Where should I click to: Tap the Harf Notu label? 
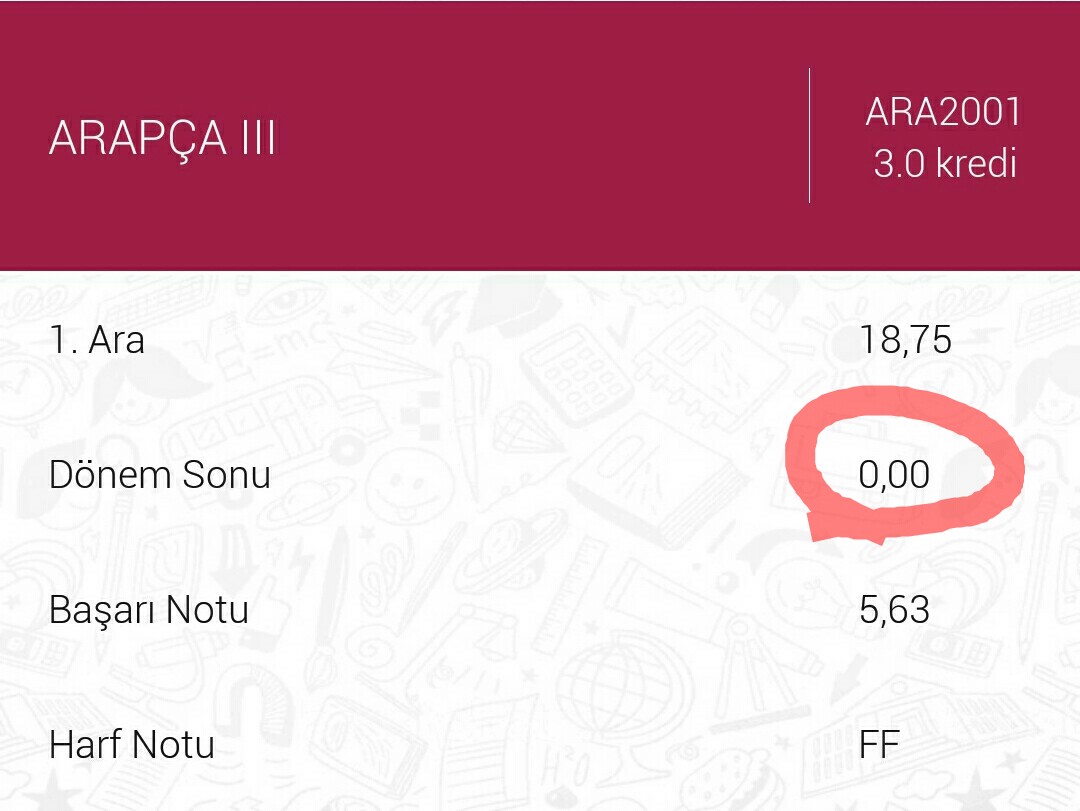point(132,744)
